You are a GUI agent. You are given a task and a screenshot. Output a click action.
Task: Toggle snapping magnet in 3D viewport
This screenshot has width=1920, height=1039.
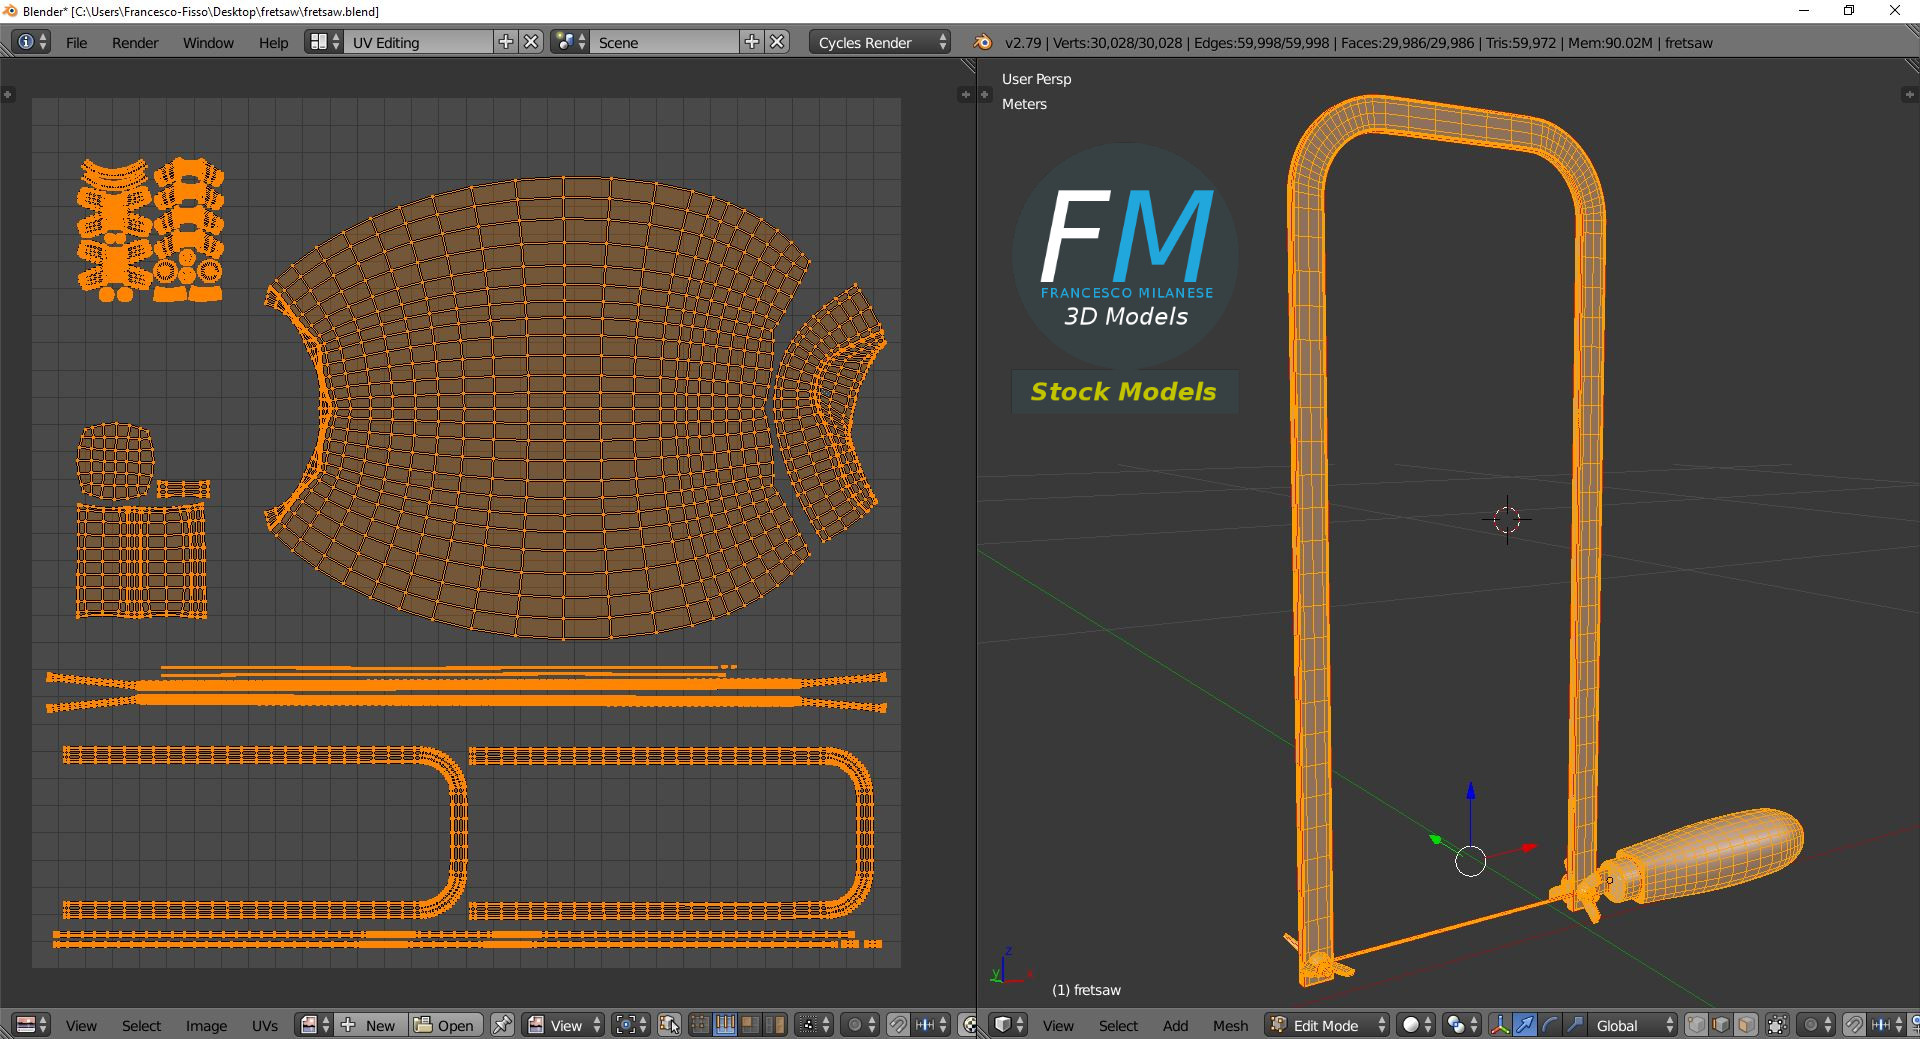(1853, 1025)
